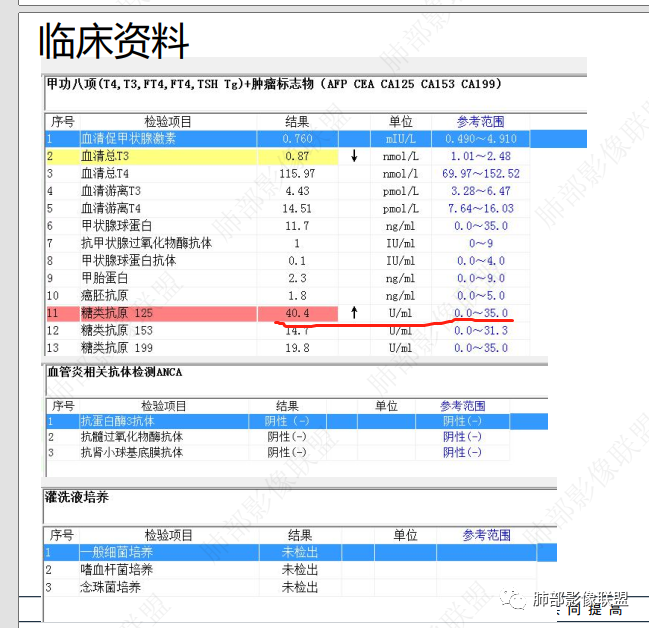This screenshot has height=628, width=649.
Task: Click the result value 19.8
Action: [x=297, y=348]
